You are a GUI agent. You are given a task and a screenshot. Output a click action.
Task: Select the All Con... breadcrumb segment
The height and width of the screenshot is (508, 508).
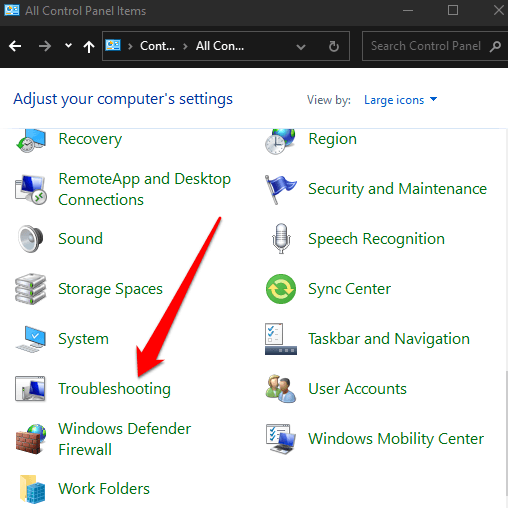(220, 46)
